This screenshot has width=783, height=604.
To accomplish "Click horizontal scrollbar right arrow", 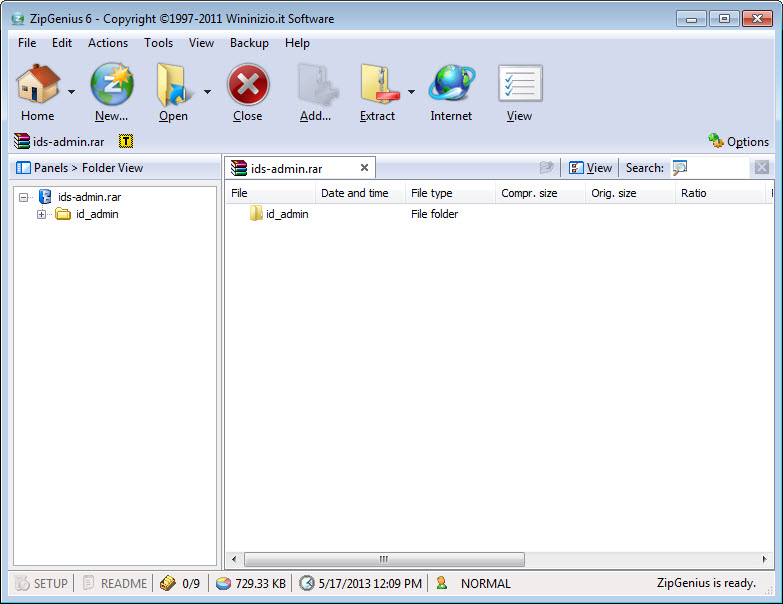I will point(764,559).
